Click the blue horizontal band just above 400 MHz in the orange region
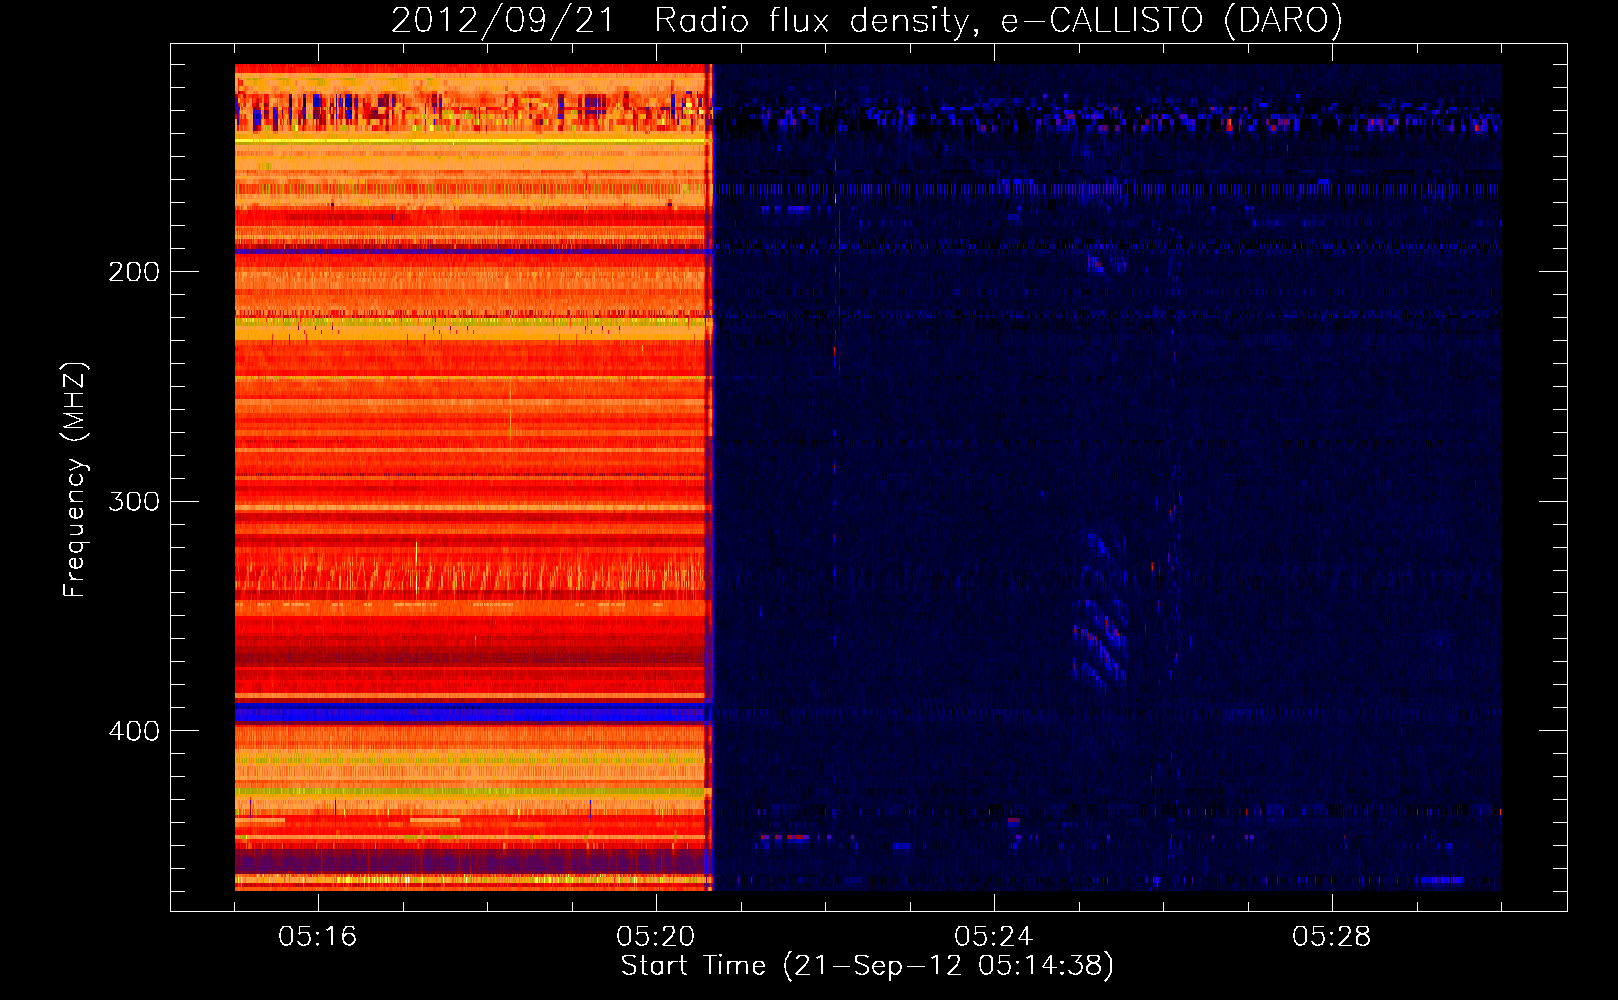Image resolution: width=1618 pixels, height=1000 pixels. click(x=471, y=713)
